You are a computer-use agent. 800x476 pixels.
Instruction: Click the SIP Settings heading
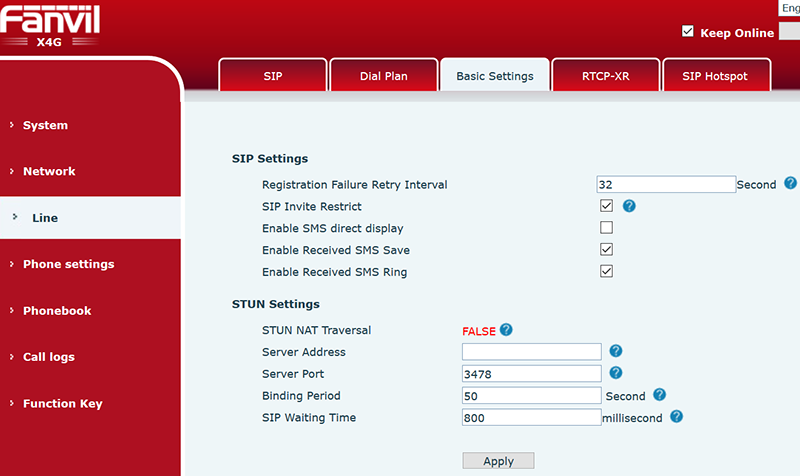270,159
